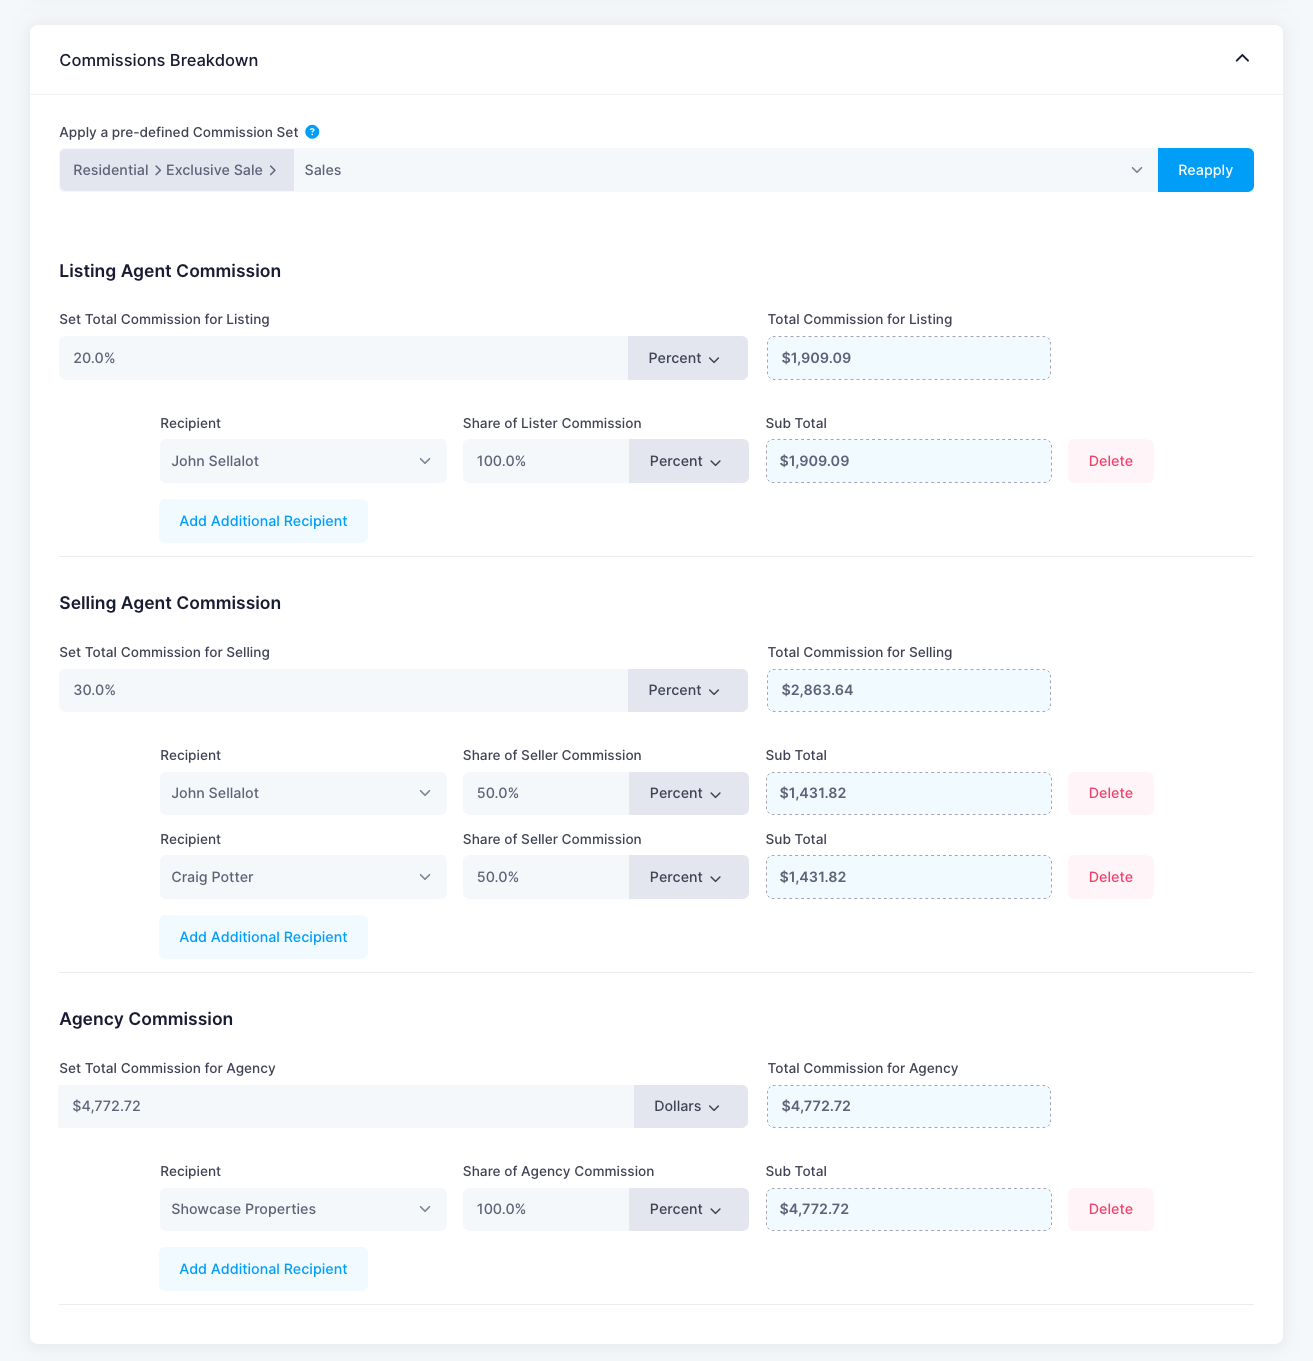Open Percent unit dropdown for Selling total commission
This screenshot has height=1361, width=1313.
pyautogui.click(x=687, y=690)
